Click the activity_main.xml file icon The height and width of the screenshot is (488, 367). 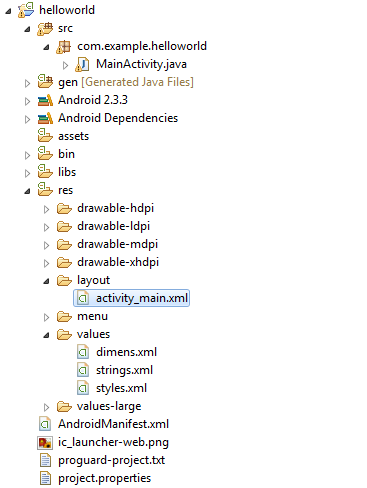83,298
